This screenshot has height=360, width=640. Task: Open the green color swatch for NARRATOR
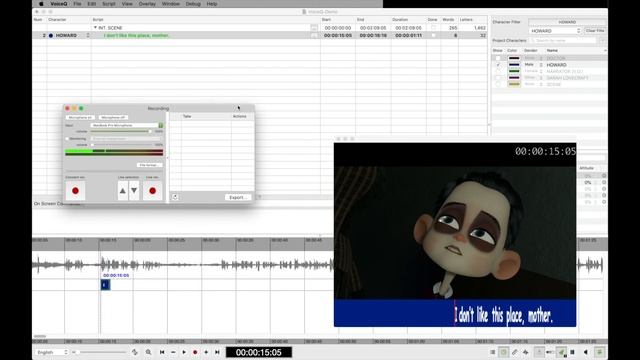514,71
